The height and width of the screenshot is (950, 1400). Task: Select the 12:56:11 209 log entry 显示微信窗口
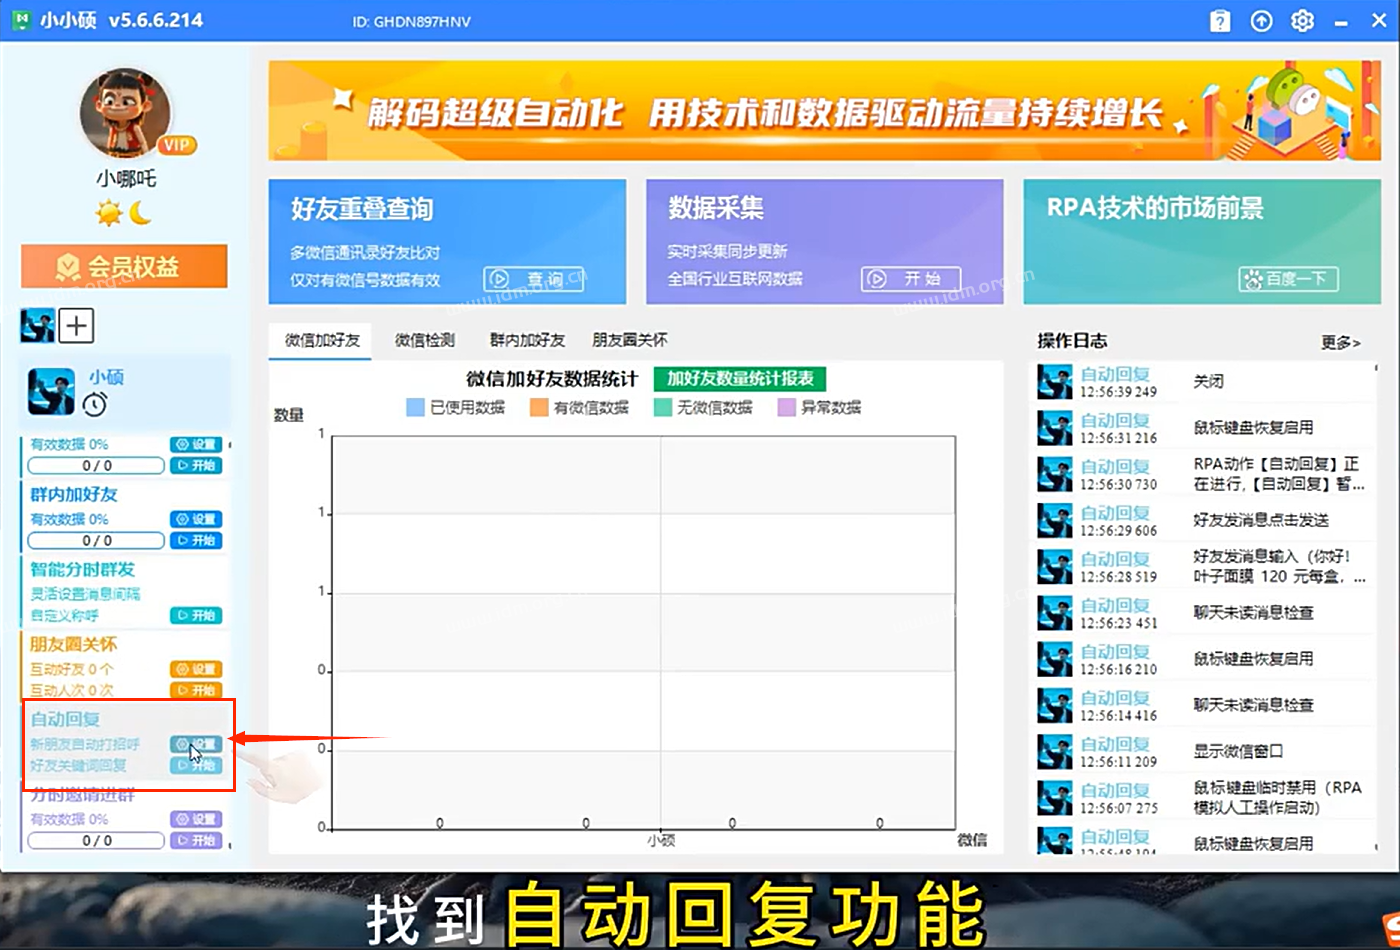(1205, 751)
